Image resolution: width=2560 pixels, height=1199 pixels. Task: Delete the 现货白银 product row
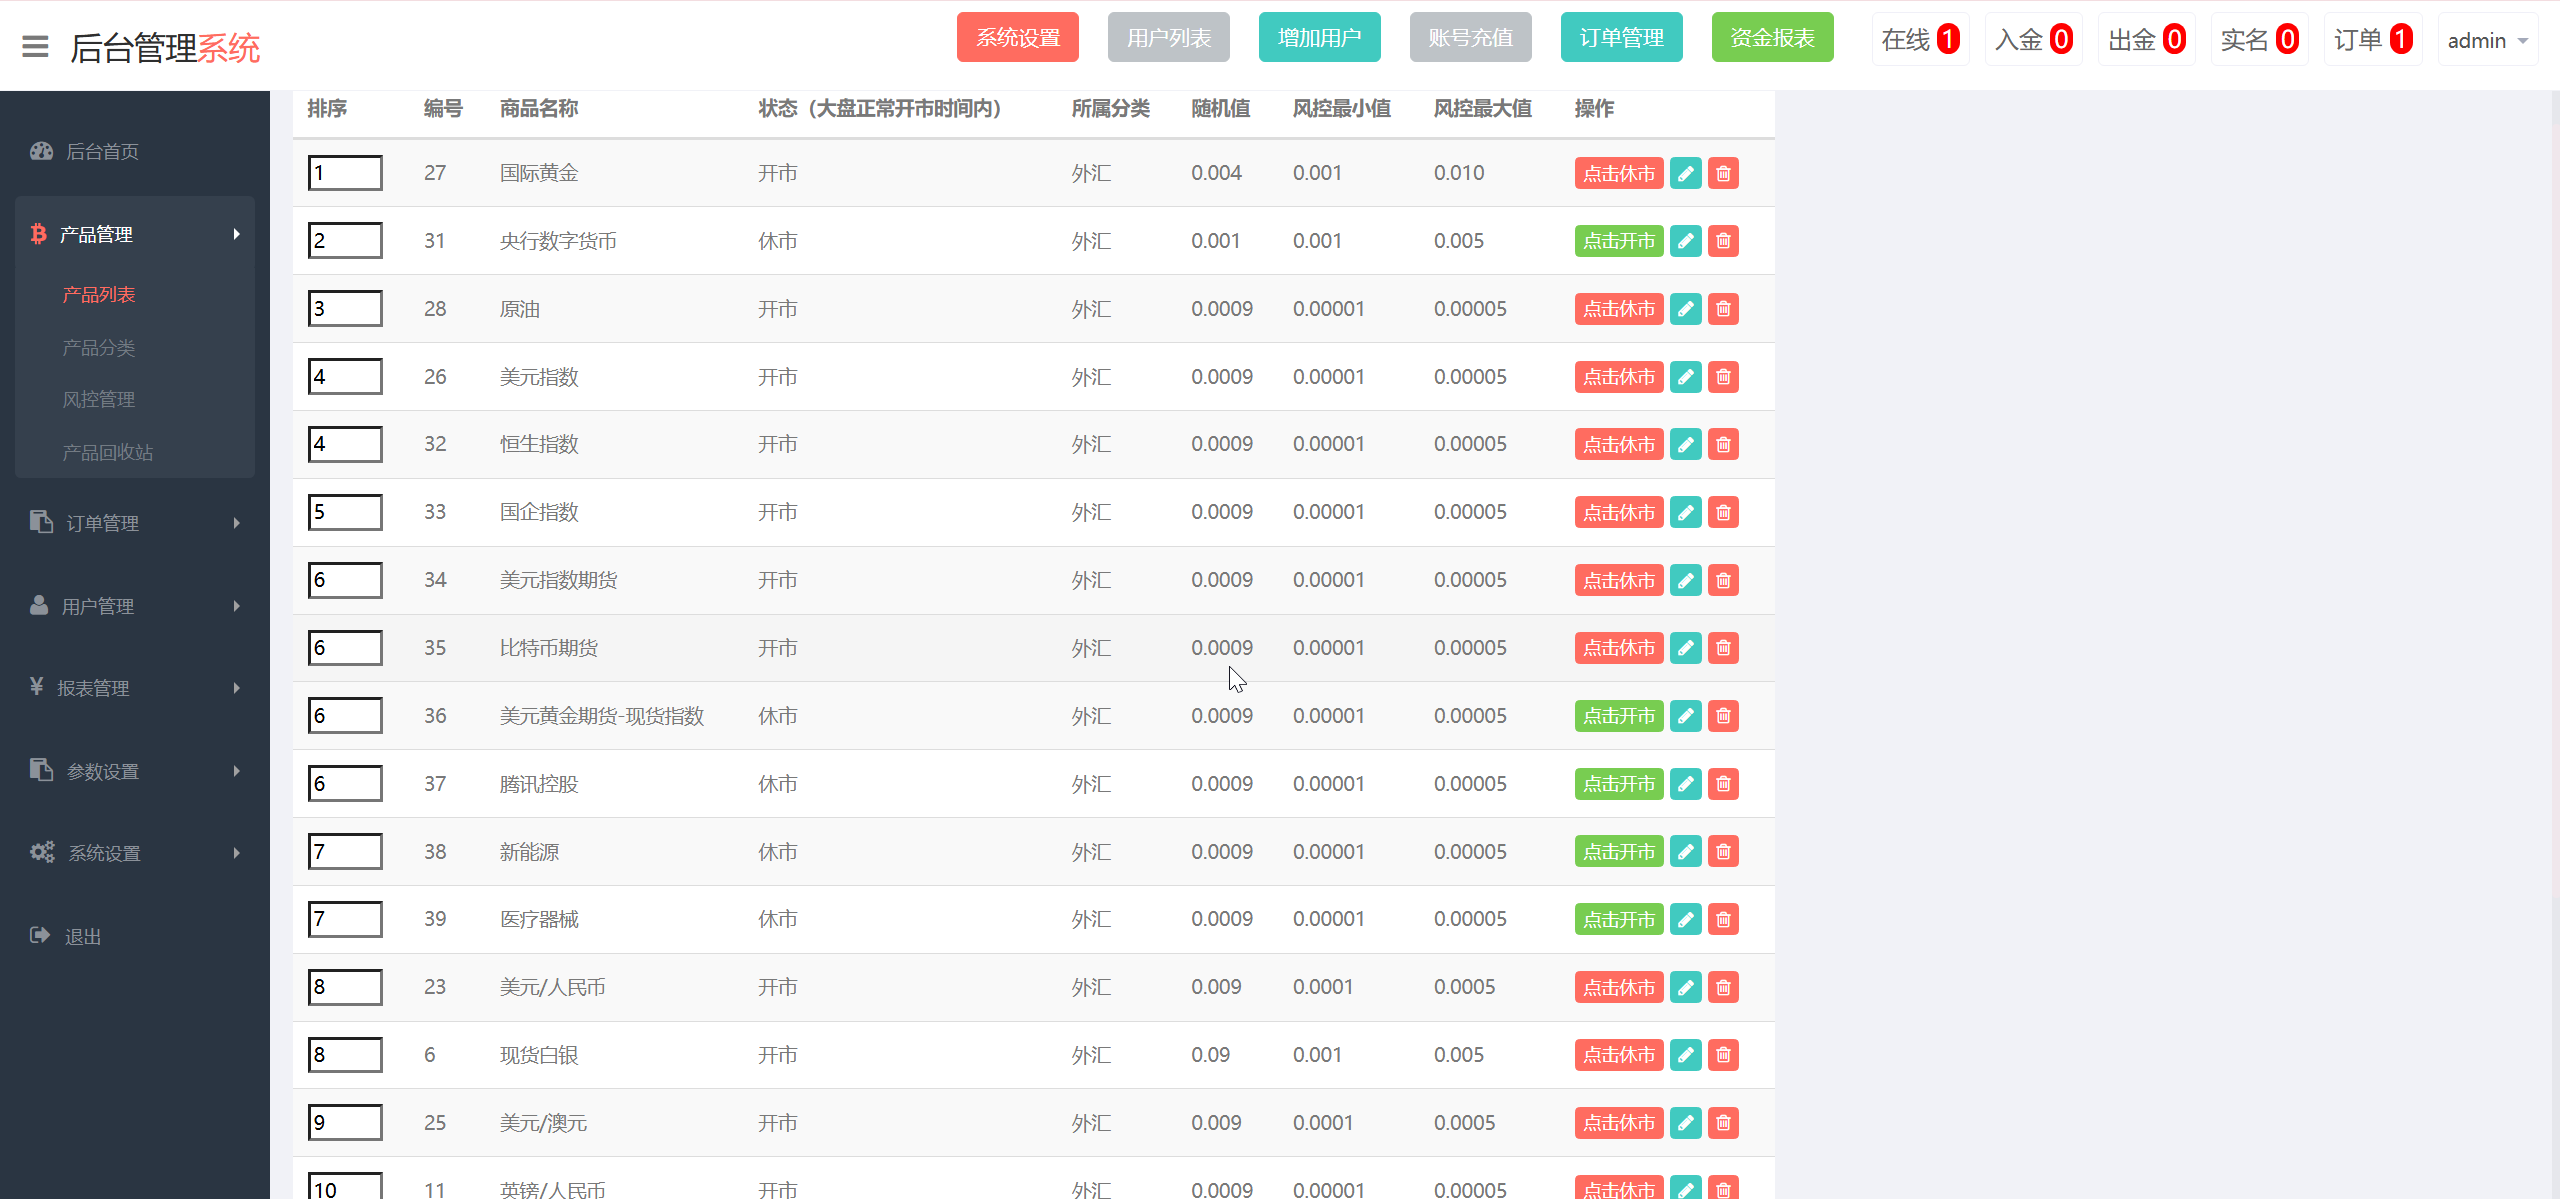pyautogui.click(x=1723, y=1055)
